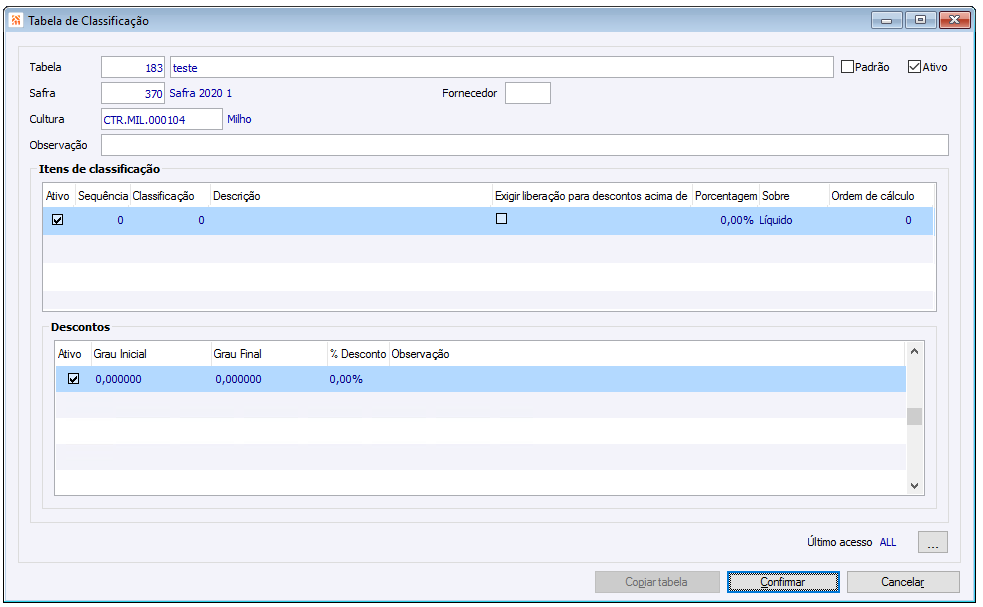Click the Copiar tabela button
Viewport: 983px width, 607px height.
[x=657, y=582]
